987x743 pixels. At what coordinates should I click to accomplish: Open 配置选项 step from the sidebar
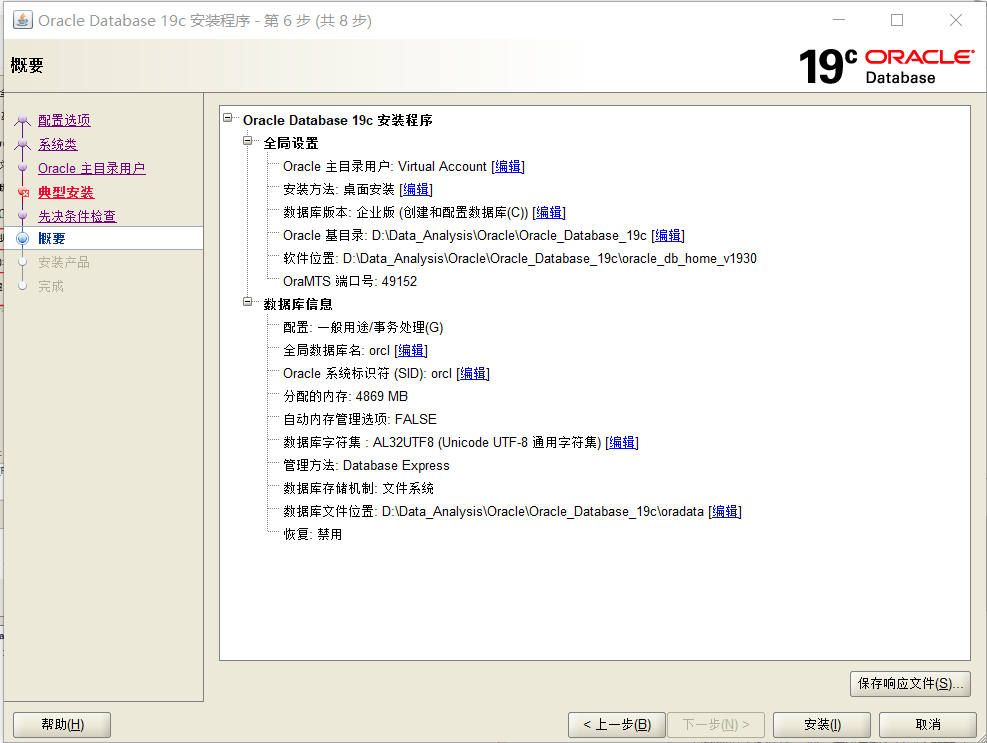tap(64, 120)
